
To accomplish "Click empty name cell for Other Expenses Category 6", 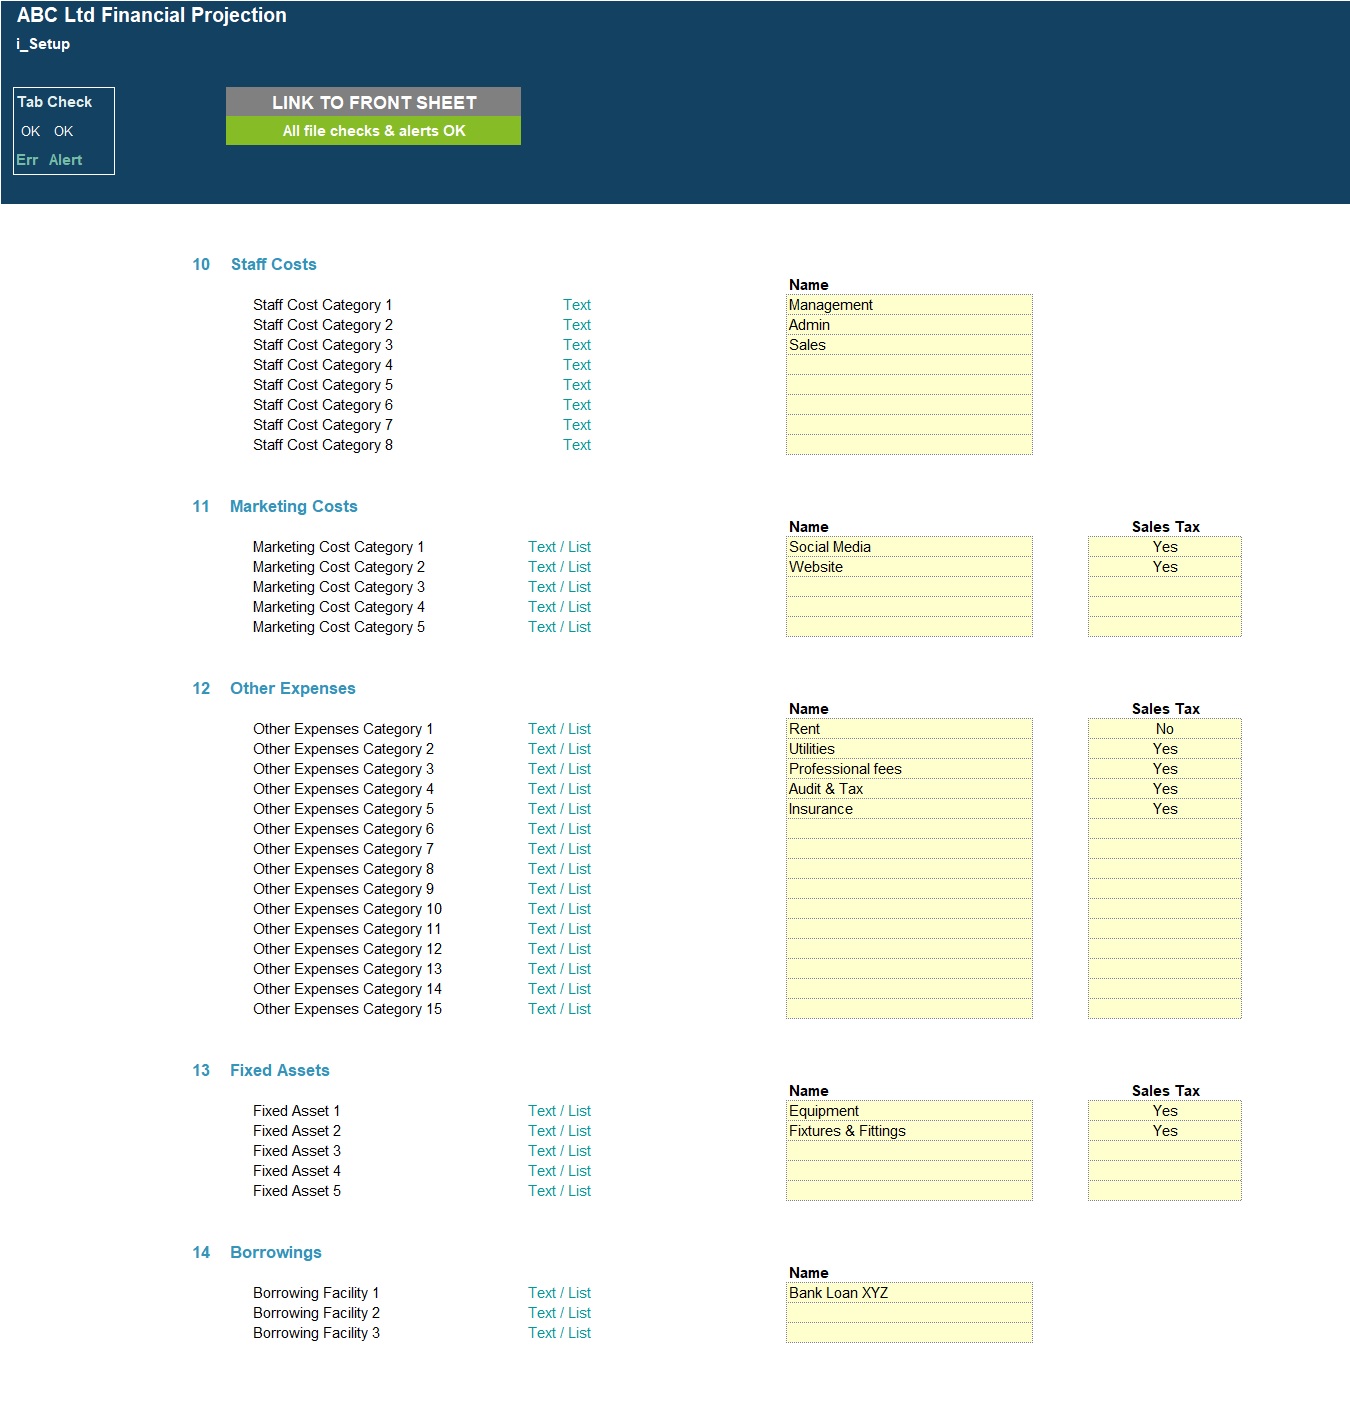I will click(909, 829).
